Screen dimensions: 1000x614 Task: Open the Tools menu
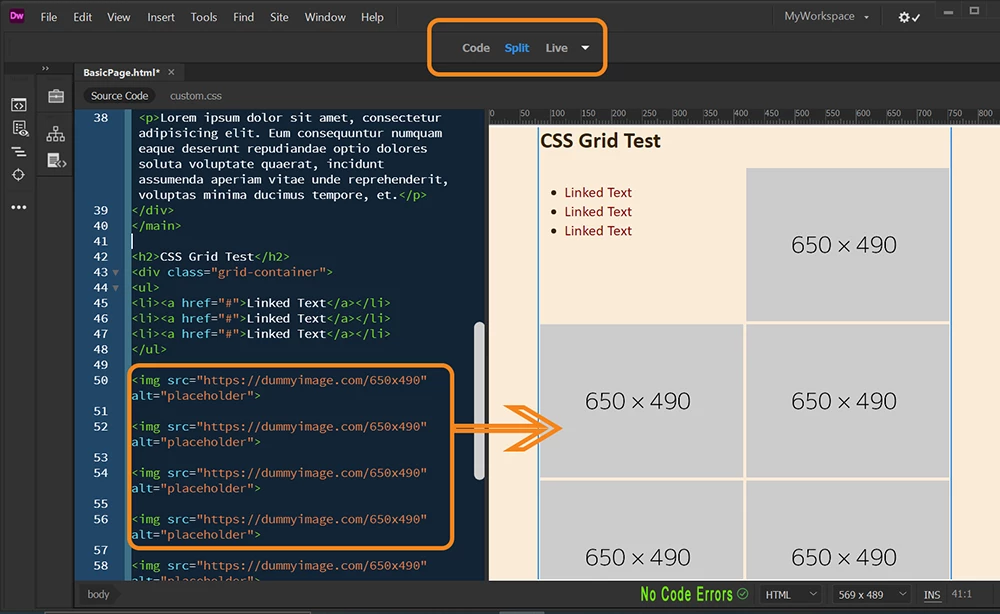click(x=203, y=17)
